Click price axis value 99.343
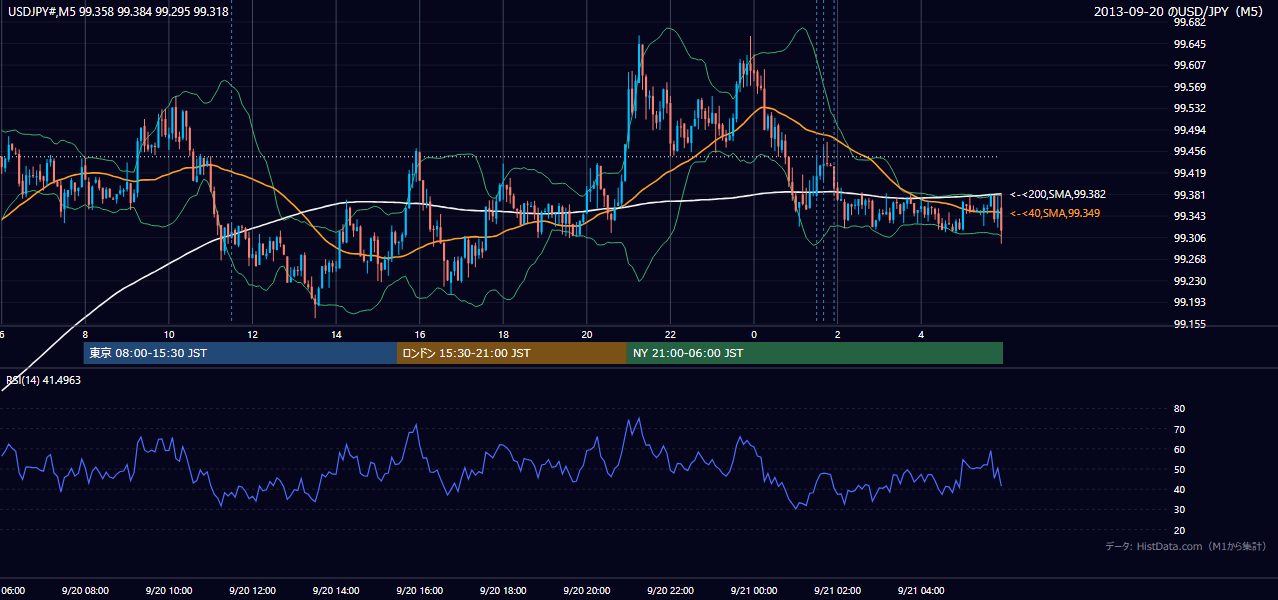Viewport: 1278px width, 600px height. pyautogui.click(x=1189, y=216)
